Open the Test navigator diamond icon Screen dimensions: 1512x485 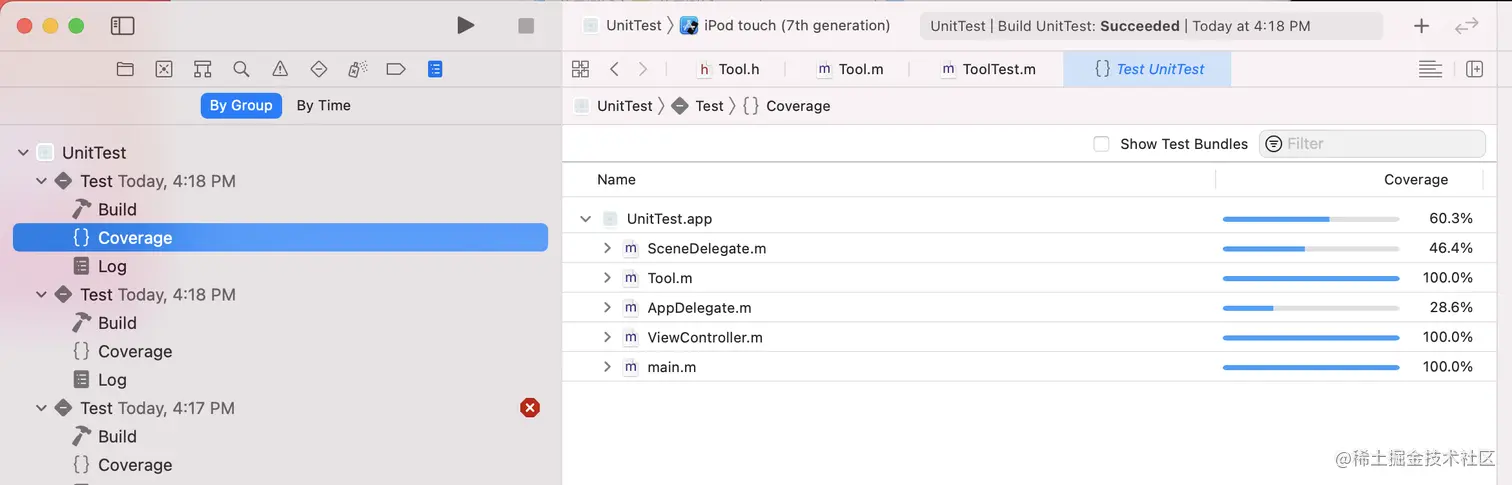[x=319, y=69]
